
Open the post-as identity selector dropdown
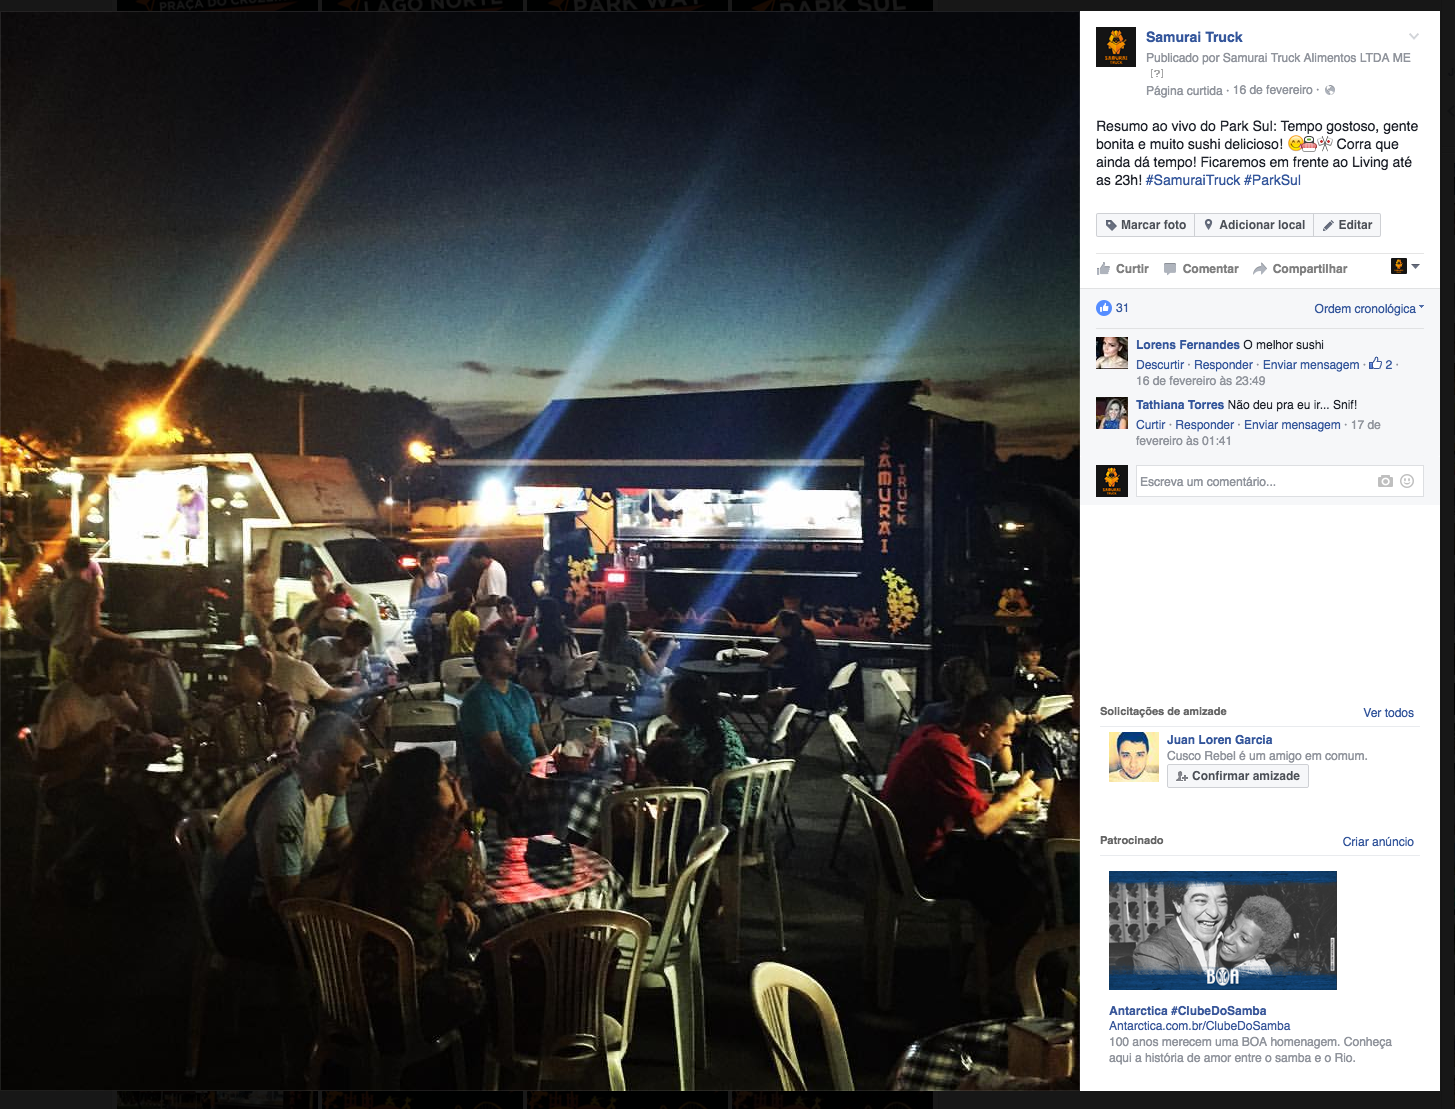[1405, 266]
